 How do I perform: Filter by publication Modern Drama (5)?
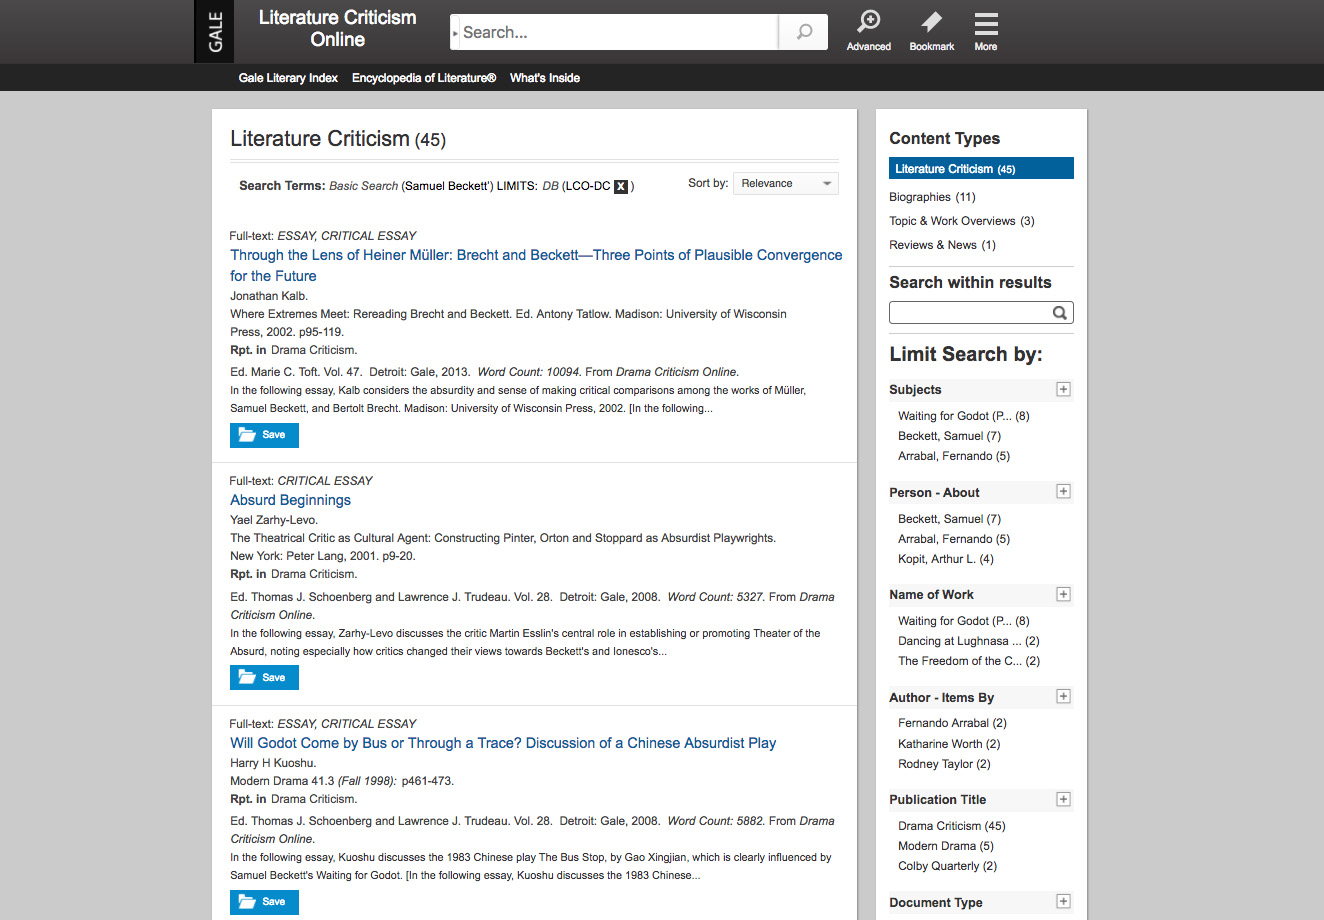point(946,846)
